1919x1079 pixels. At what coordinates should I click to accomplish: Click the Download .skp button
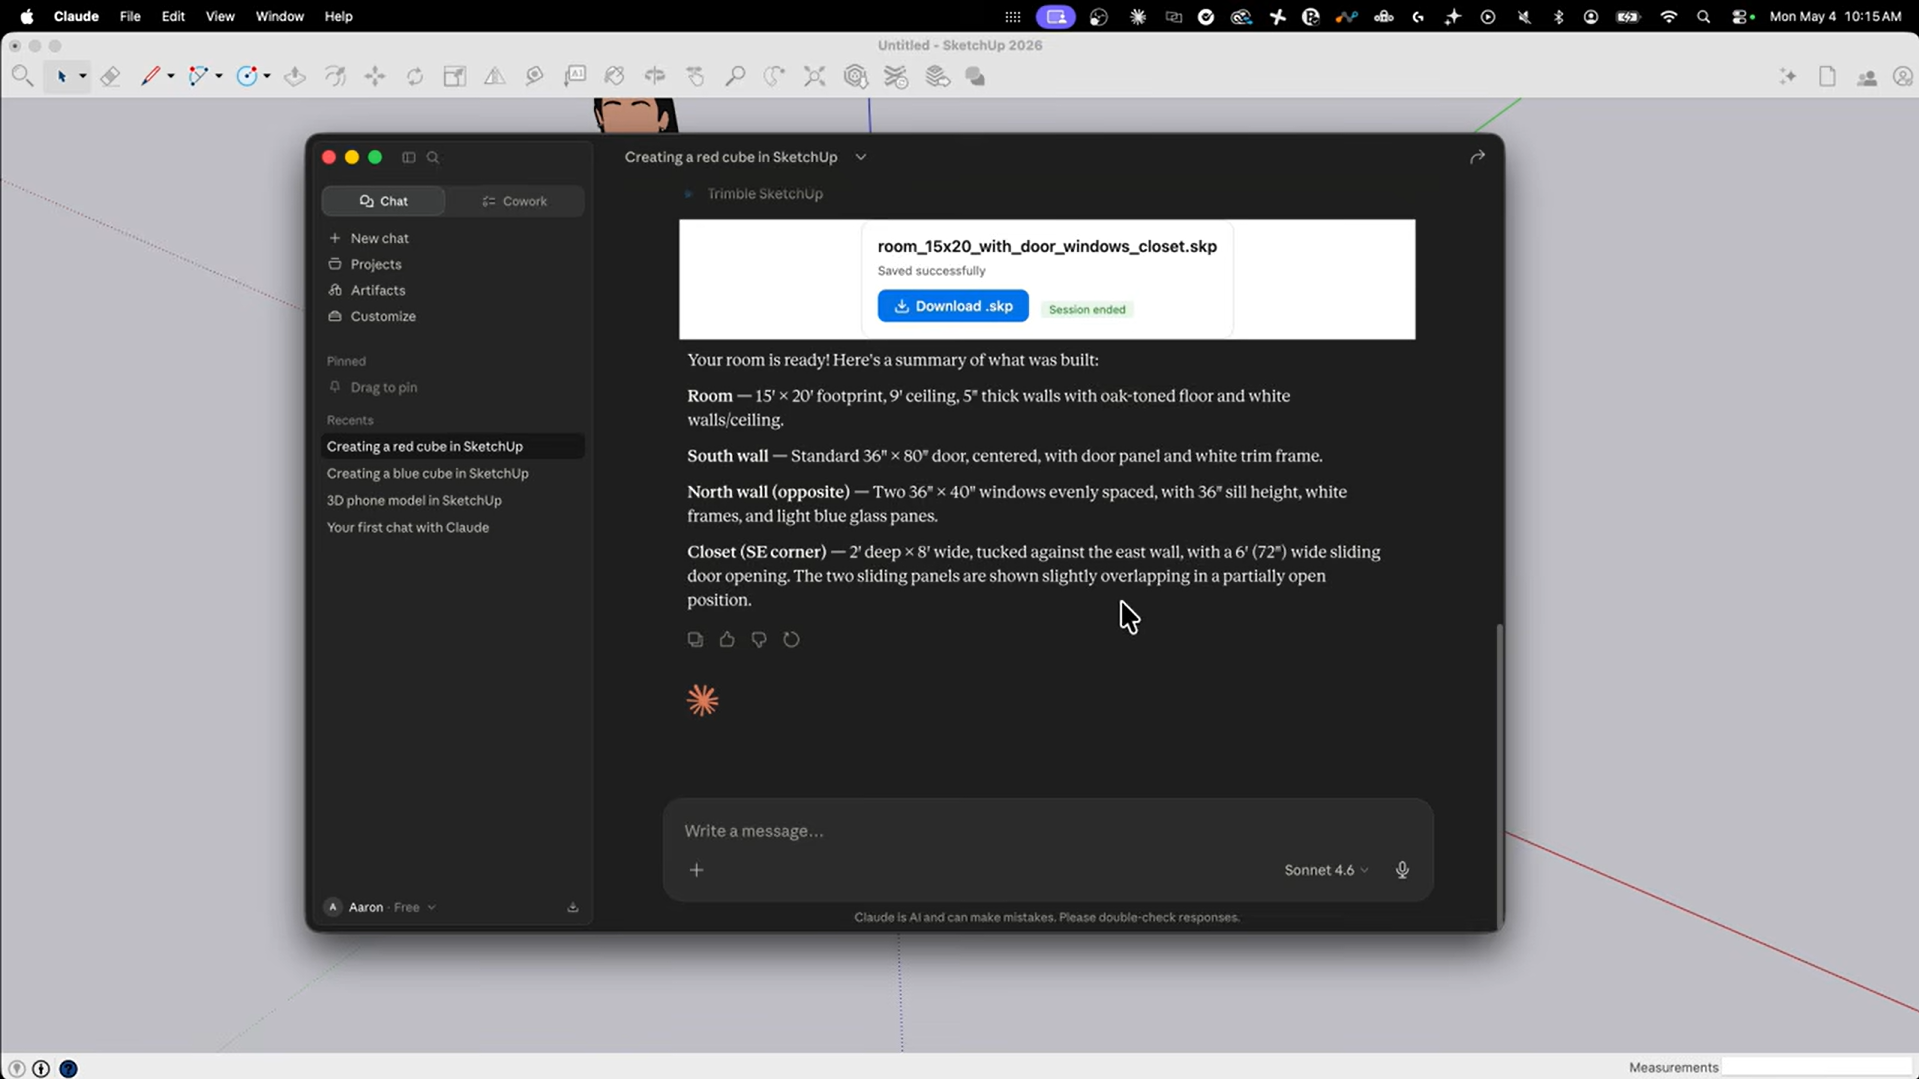point(953,306)
